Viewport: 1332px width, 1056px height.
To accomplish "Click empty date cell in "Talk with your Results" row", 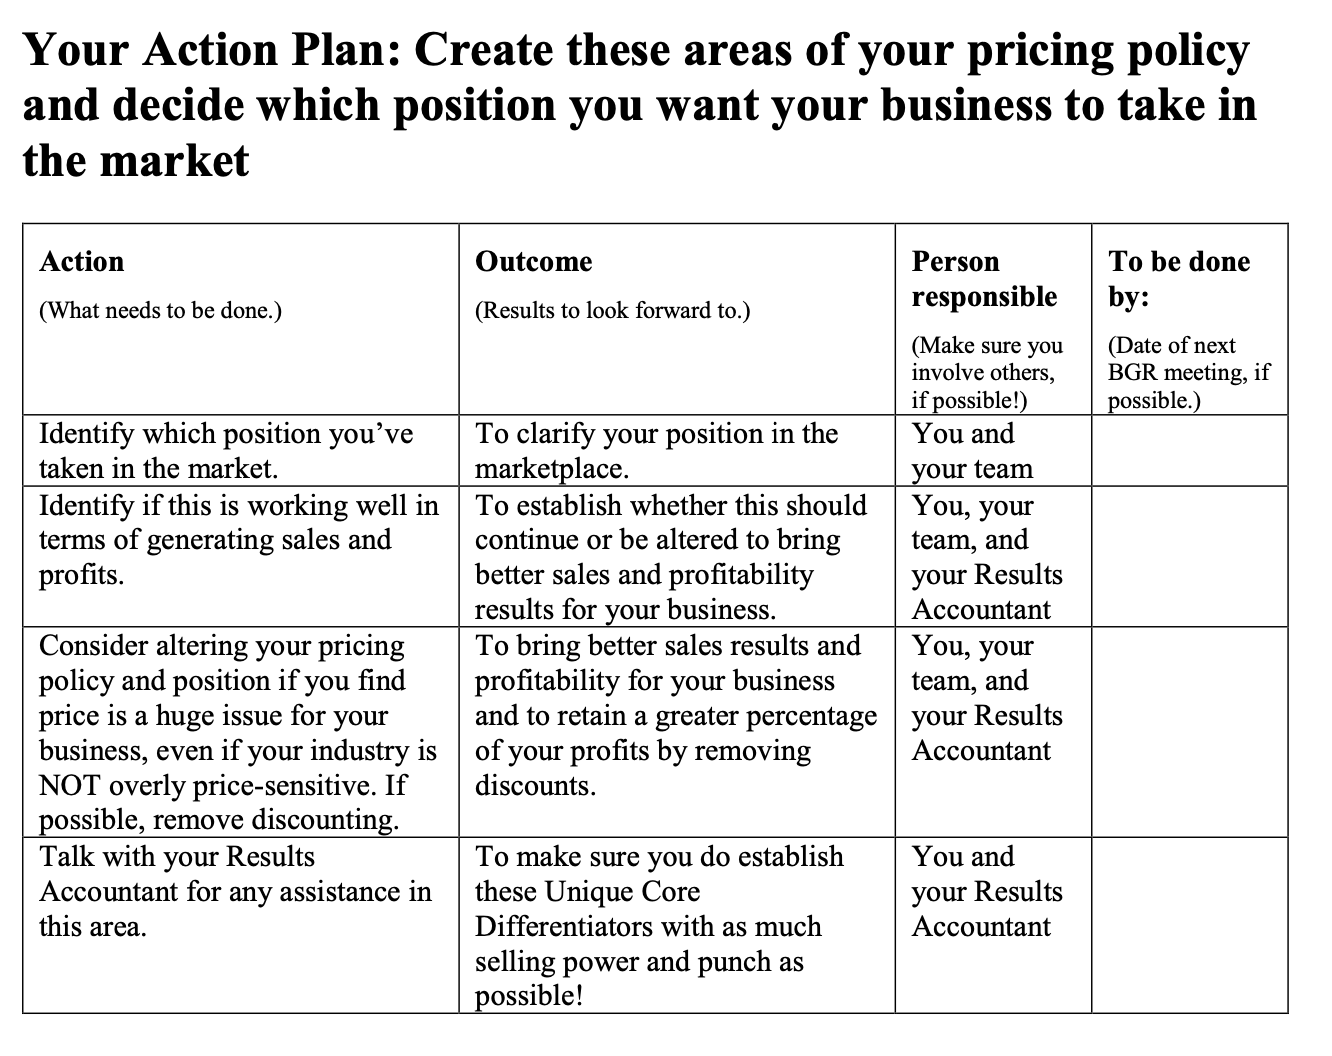I will pyautogui.click(x=1188, y=925).
